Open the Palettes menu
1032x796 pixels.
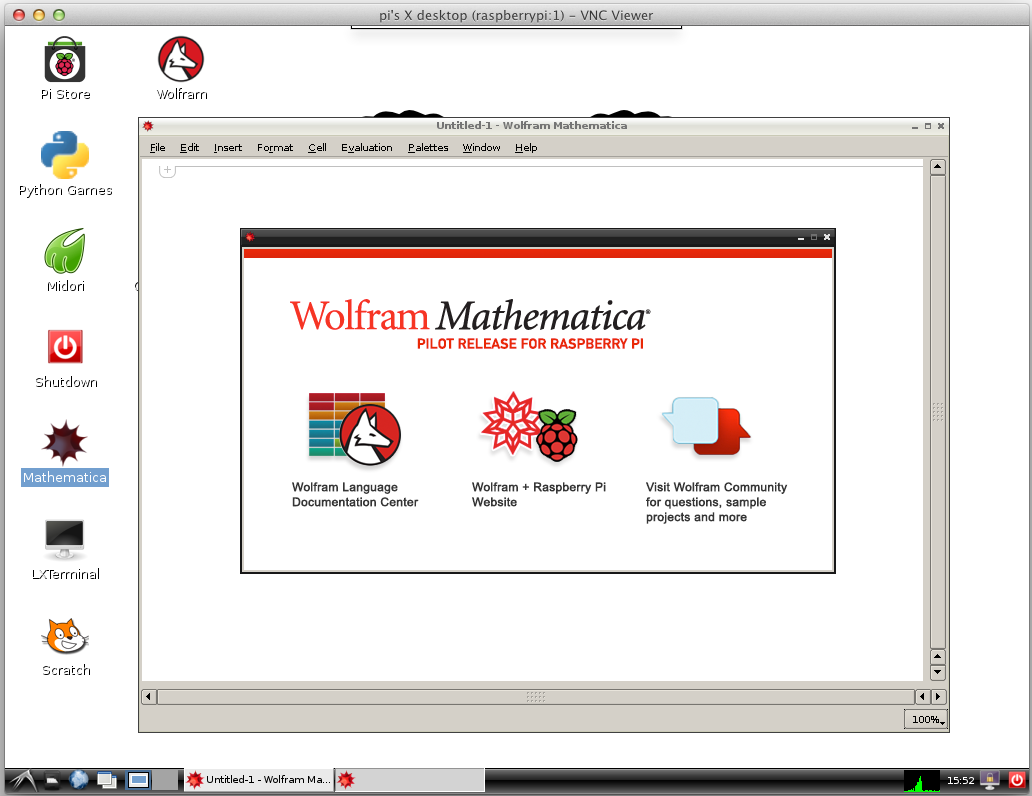(x=428, y=147)
